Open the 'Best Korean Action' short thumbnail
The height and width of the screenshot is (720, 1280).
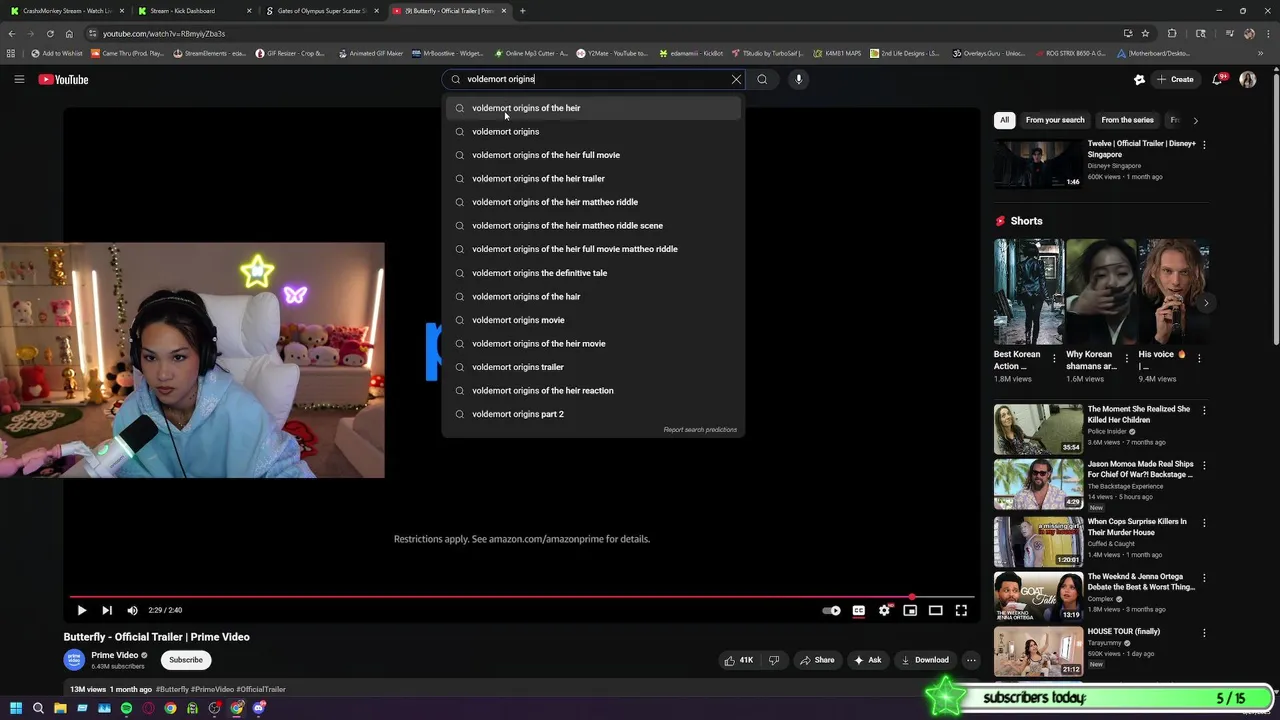pos(1029,292)
